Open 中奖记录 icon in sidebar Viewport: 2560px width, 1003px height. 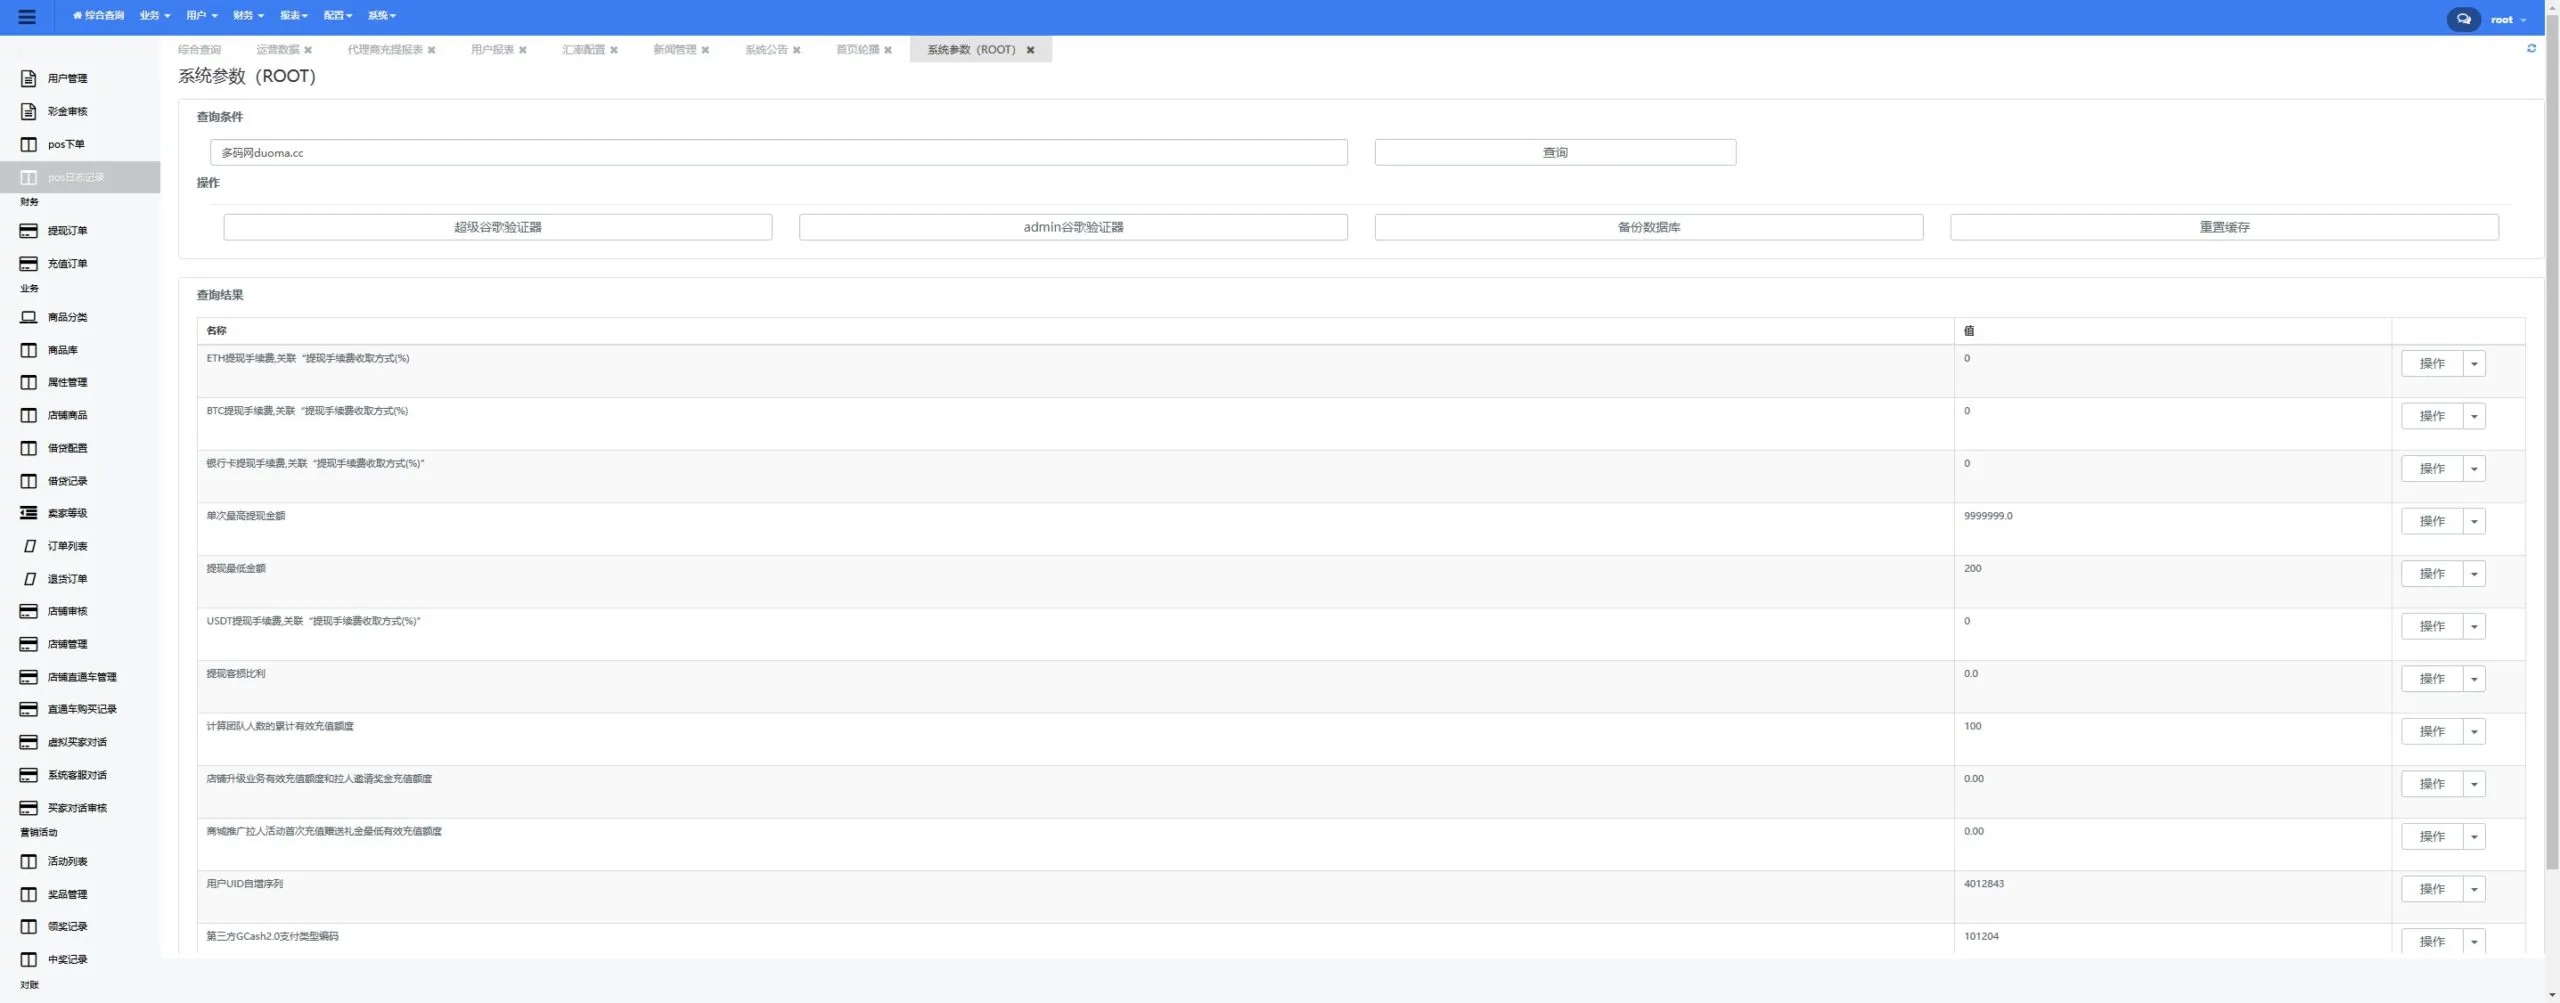pyautogui.click(x=29, y=959)
